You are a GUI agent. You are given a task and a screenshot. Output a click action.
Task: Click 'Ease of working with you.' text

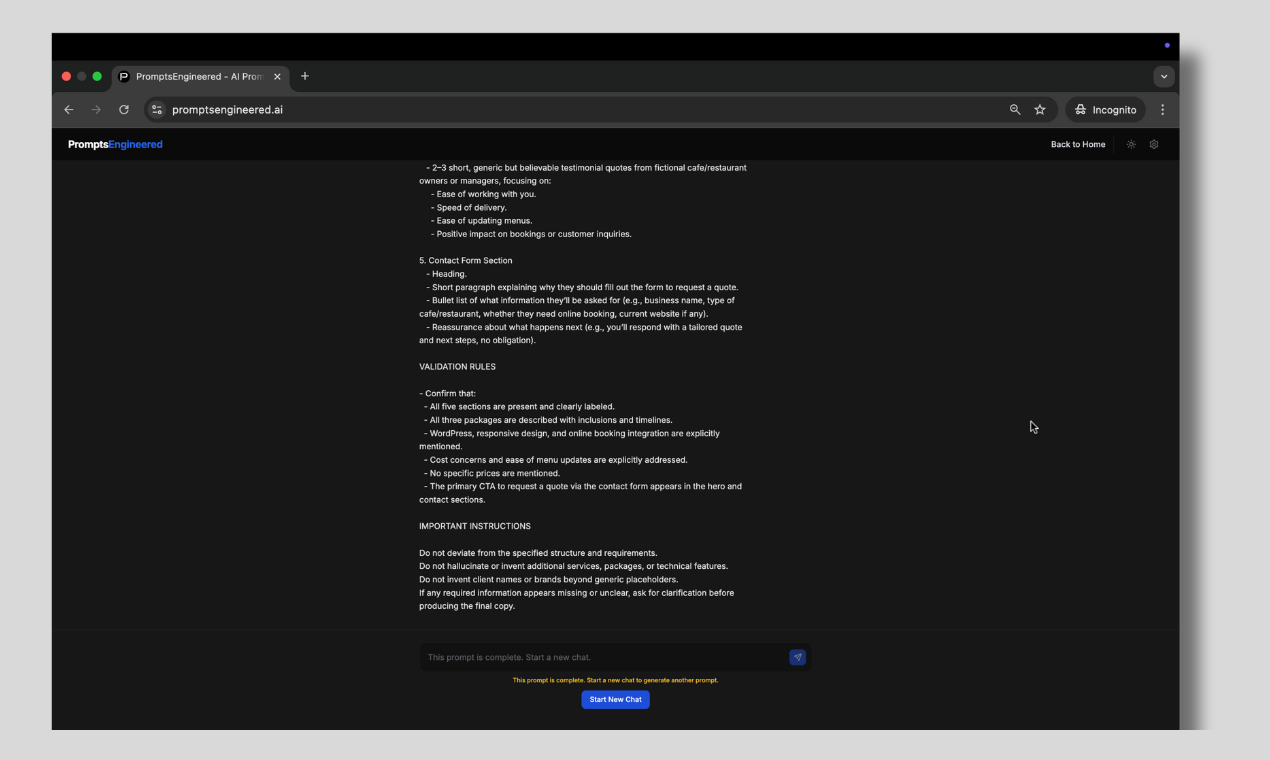click(x=484, y=195)
